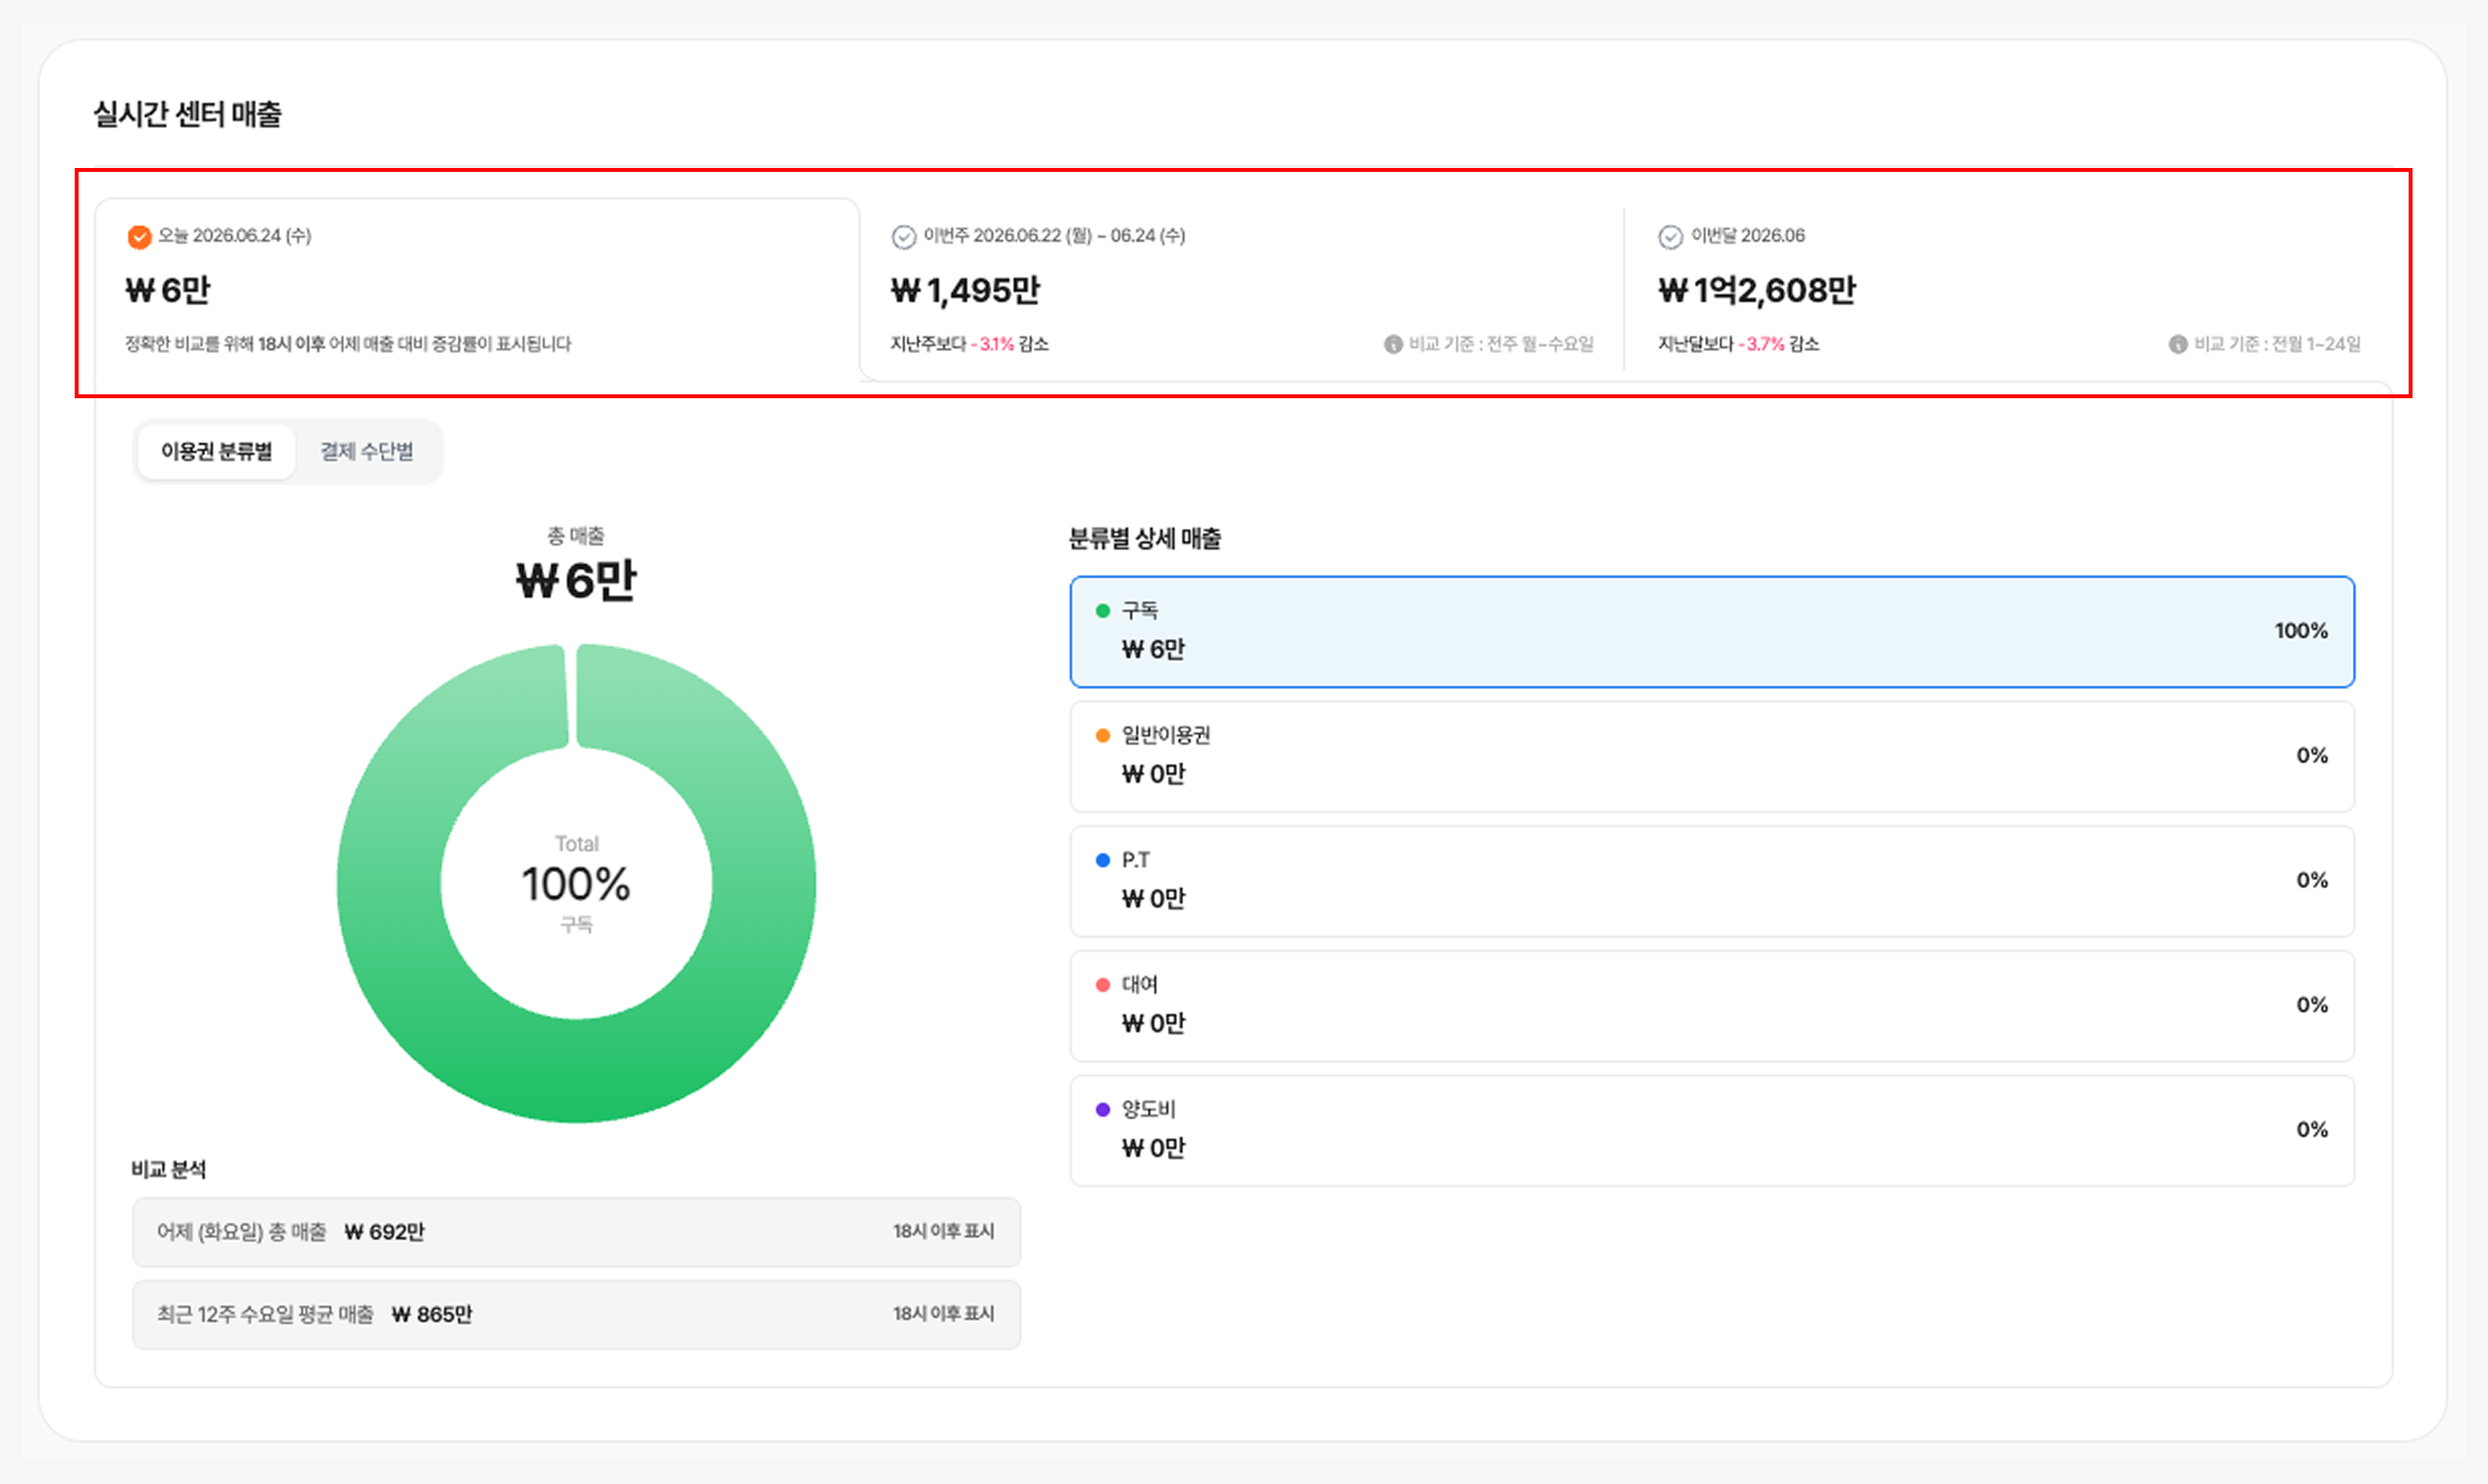Click info icon beside 비교 기준 : 전월 1~24일

[2178, 344]
